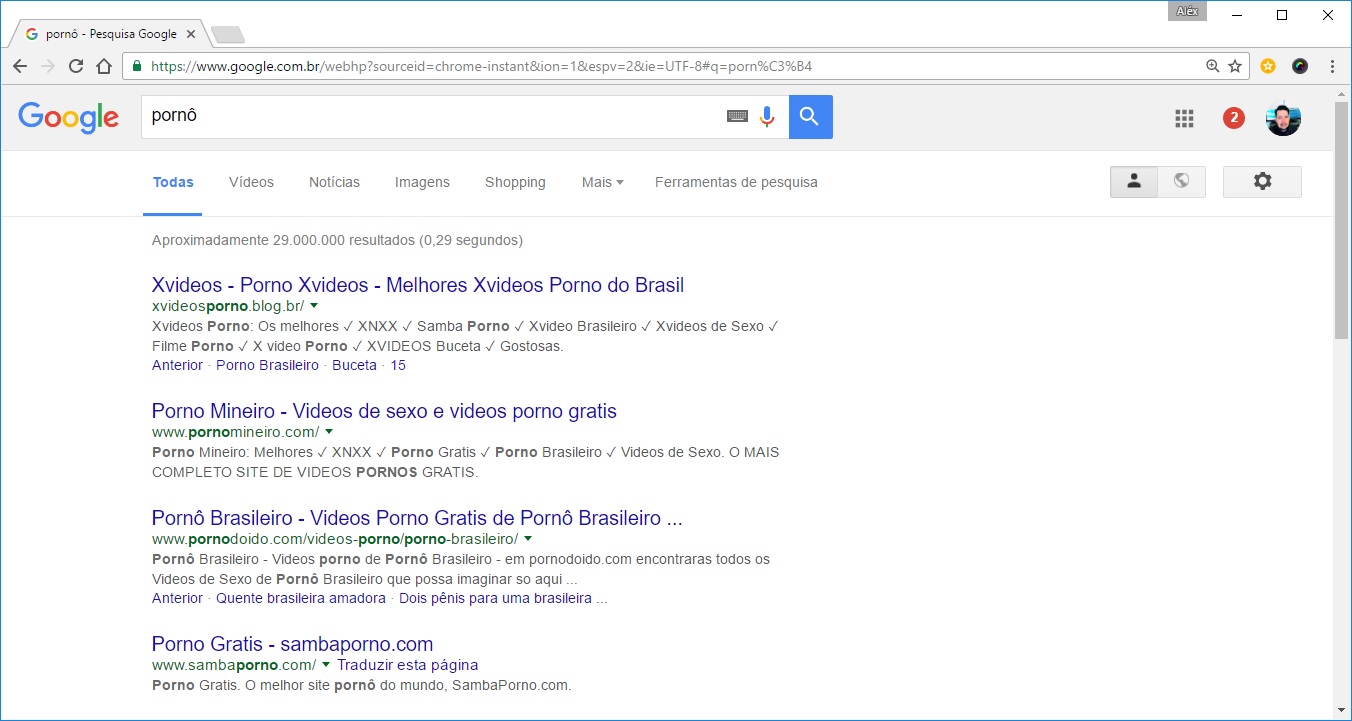Image resolution: width=1352 pixels, height=721 pixels.
Task: Click the browser address bar URL
Action: (480, 67)
